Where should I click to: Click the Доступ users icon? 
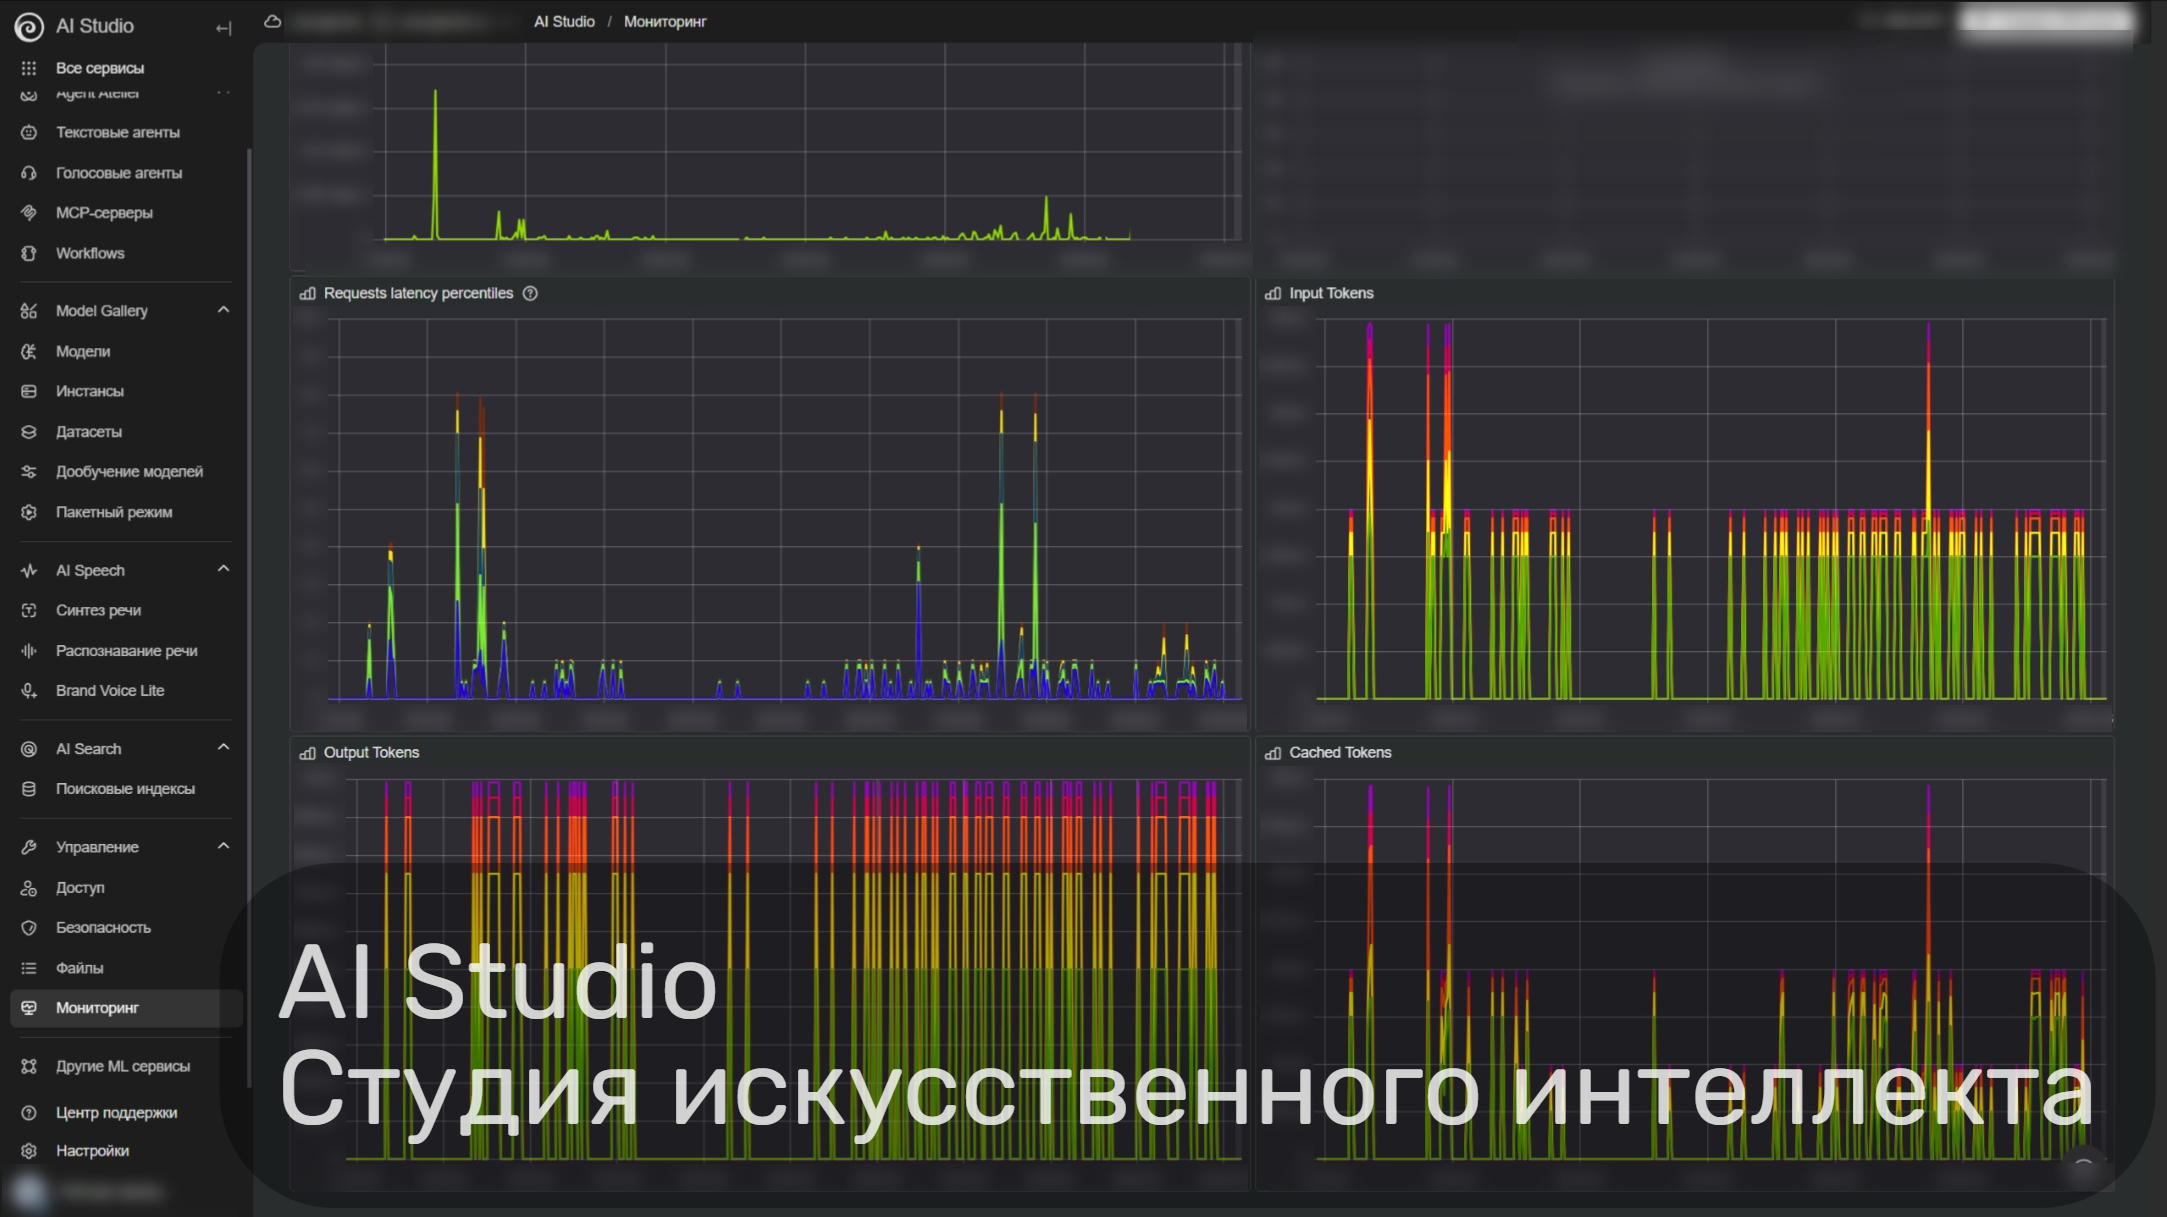tap(29, 888)
